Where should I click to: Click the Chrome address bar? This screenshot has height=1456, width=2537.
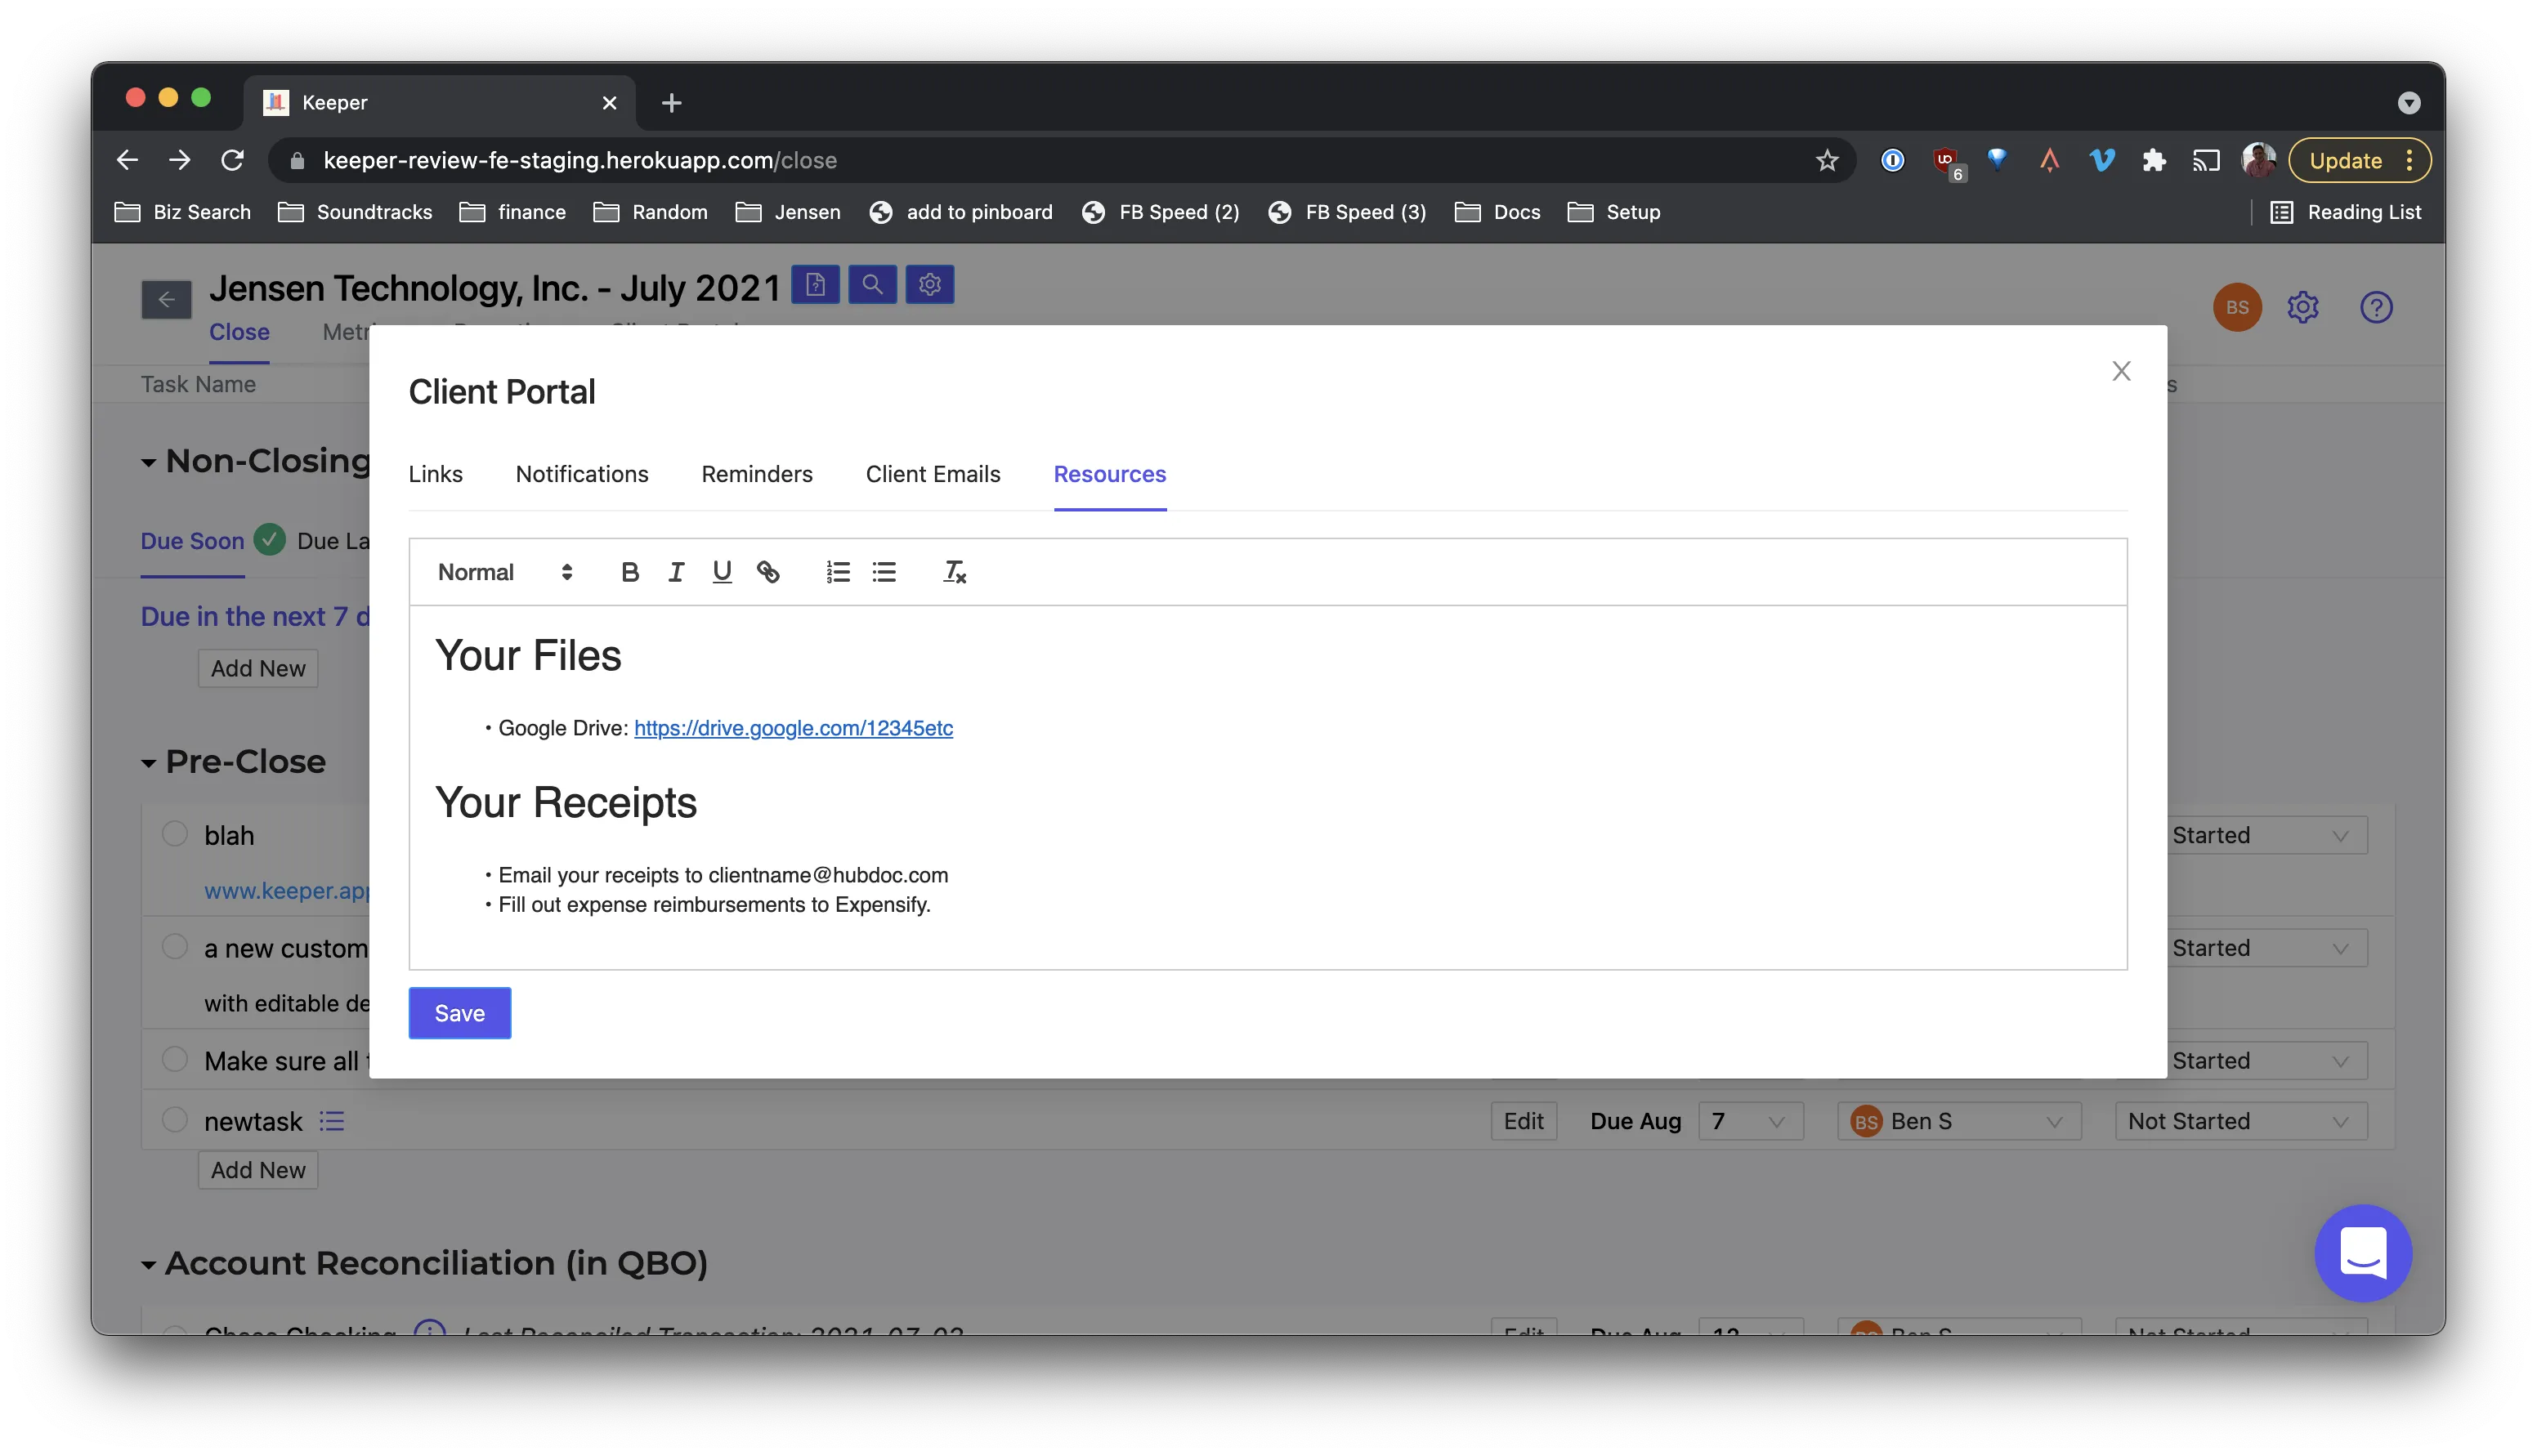(1060, 160)
